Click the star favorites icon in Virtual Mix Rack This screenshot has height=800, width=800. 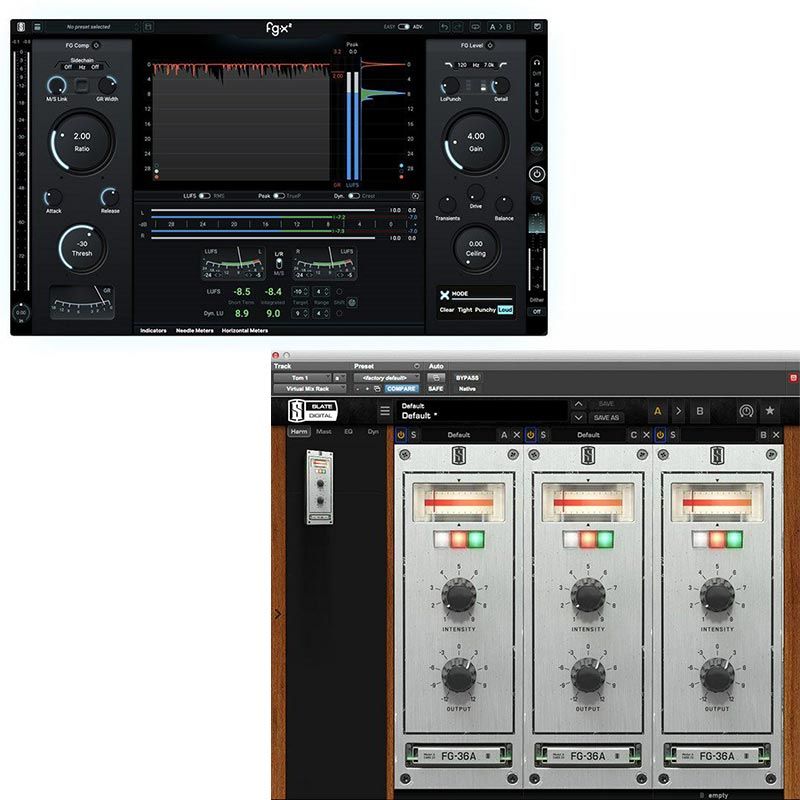pyautogui.click(x=770, y=411)
